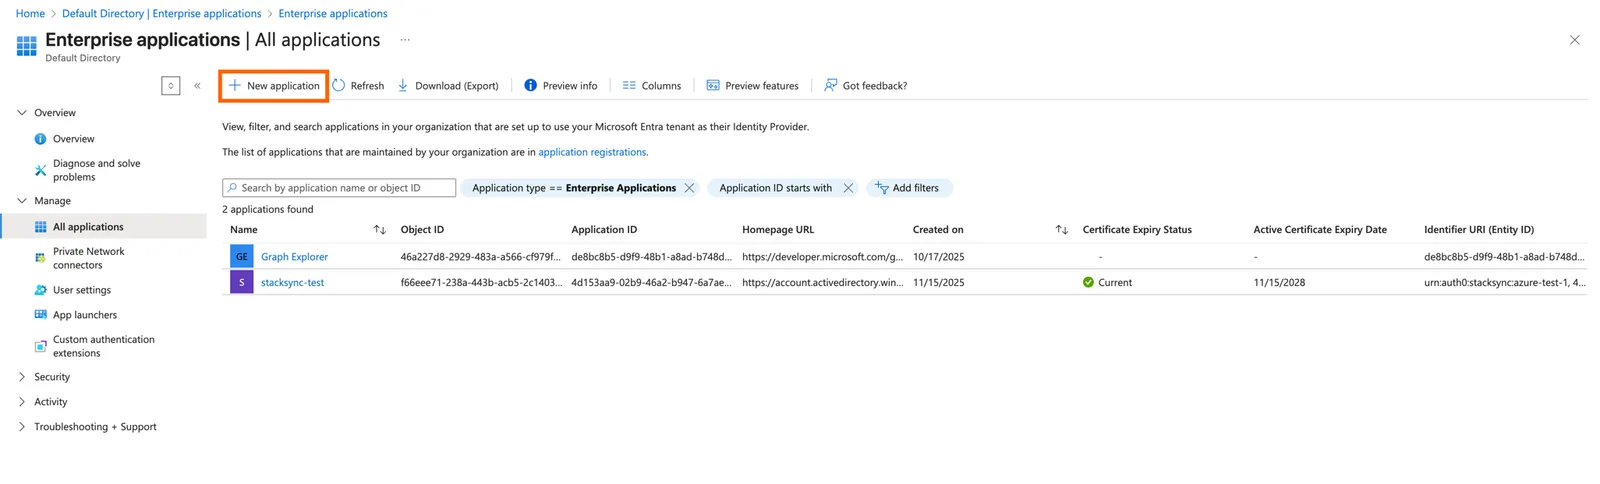This screenshot has width=1600, height=484.
Task: Open Preview features
Action: click(x=753, y=86)
